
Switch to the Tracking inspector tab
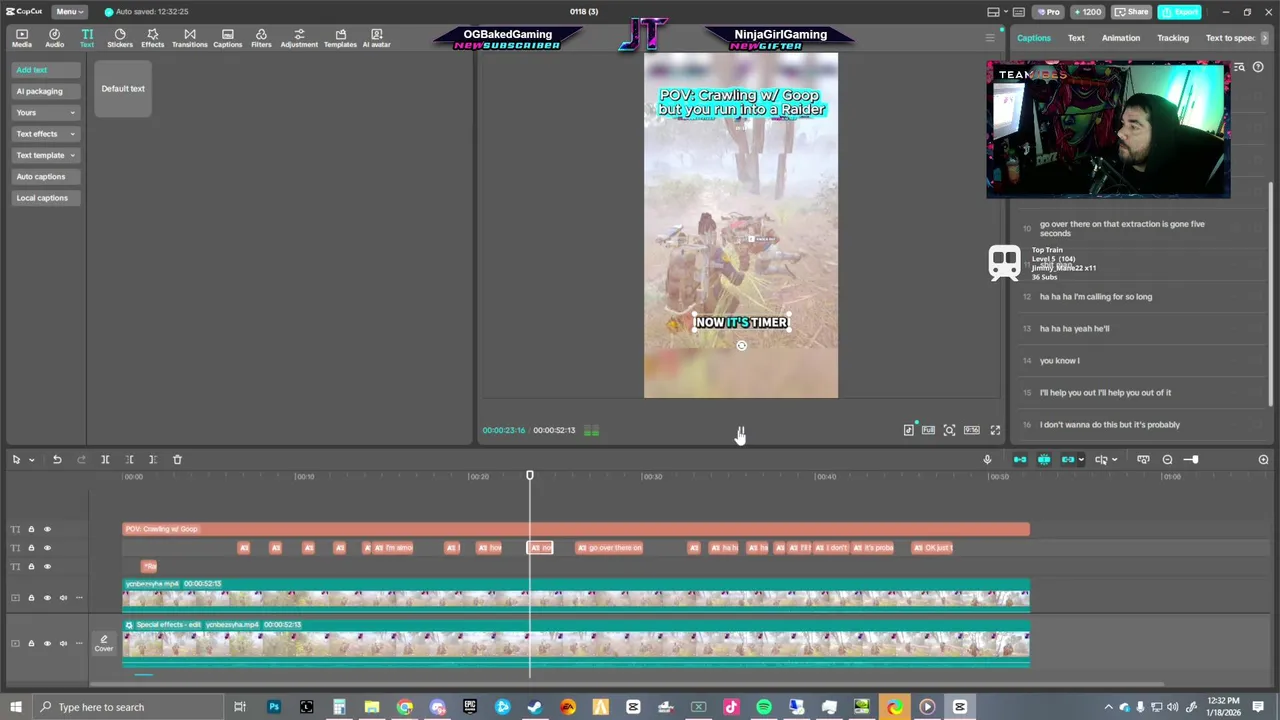[1173, 38]
